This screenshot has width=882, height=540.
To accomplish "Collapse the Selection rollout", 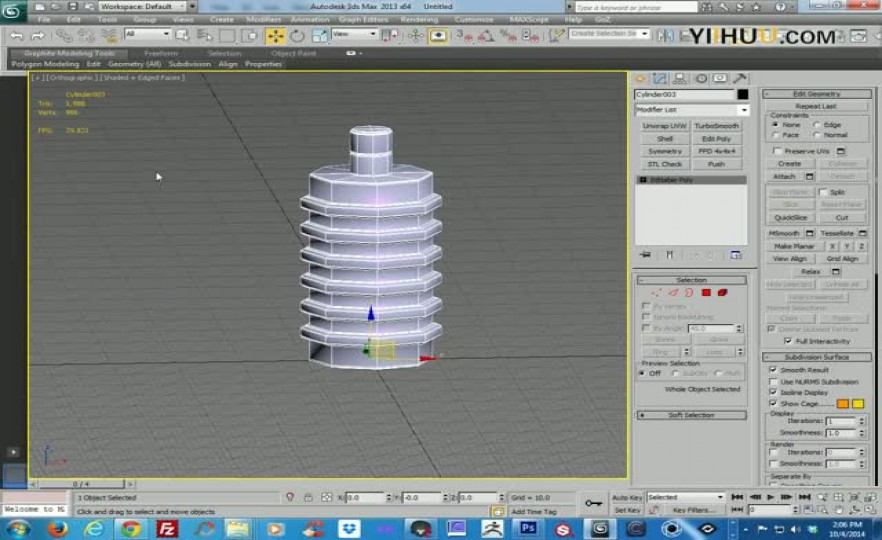I will point(691,280).
